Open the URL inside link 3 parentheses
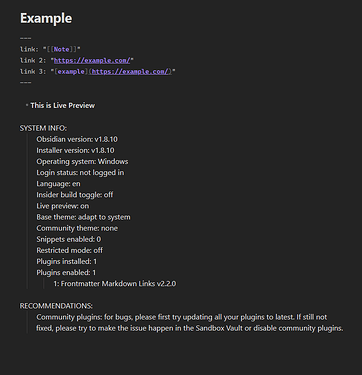The width and height of the screenshot is (362, 375). tap(130, 71)
